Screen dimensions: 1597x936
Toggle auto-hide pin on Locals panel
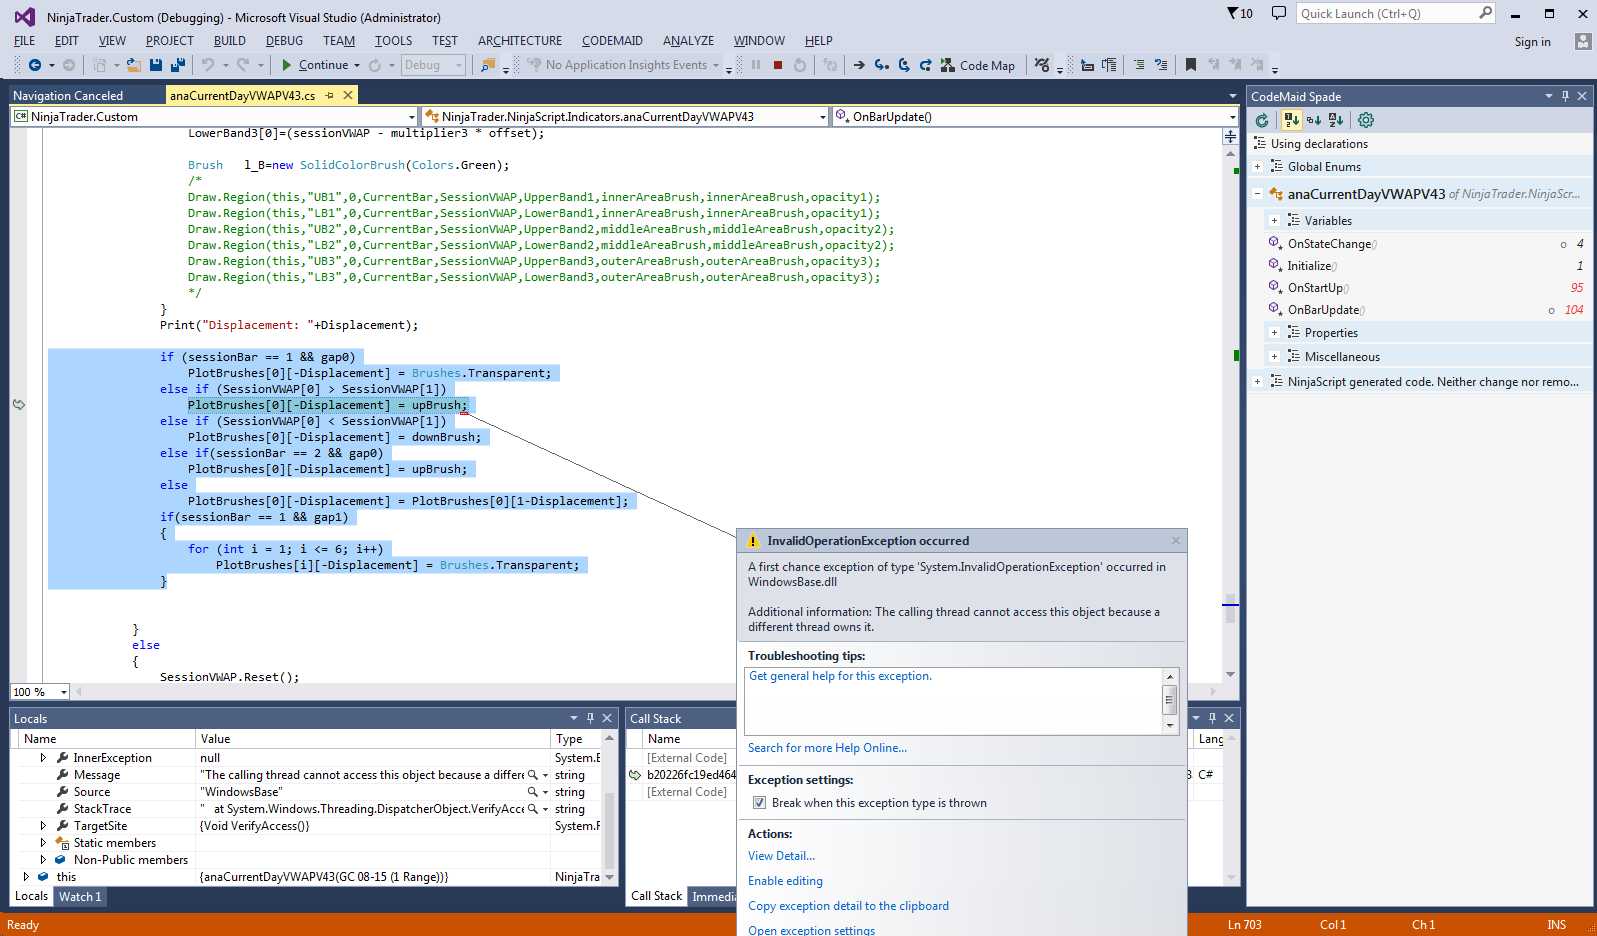(590, 718)
